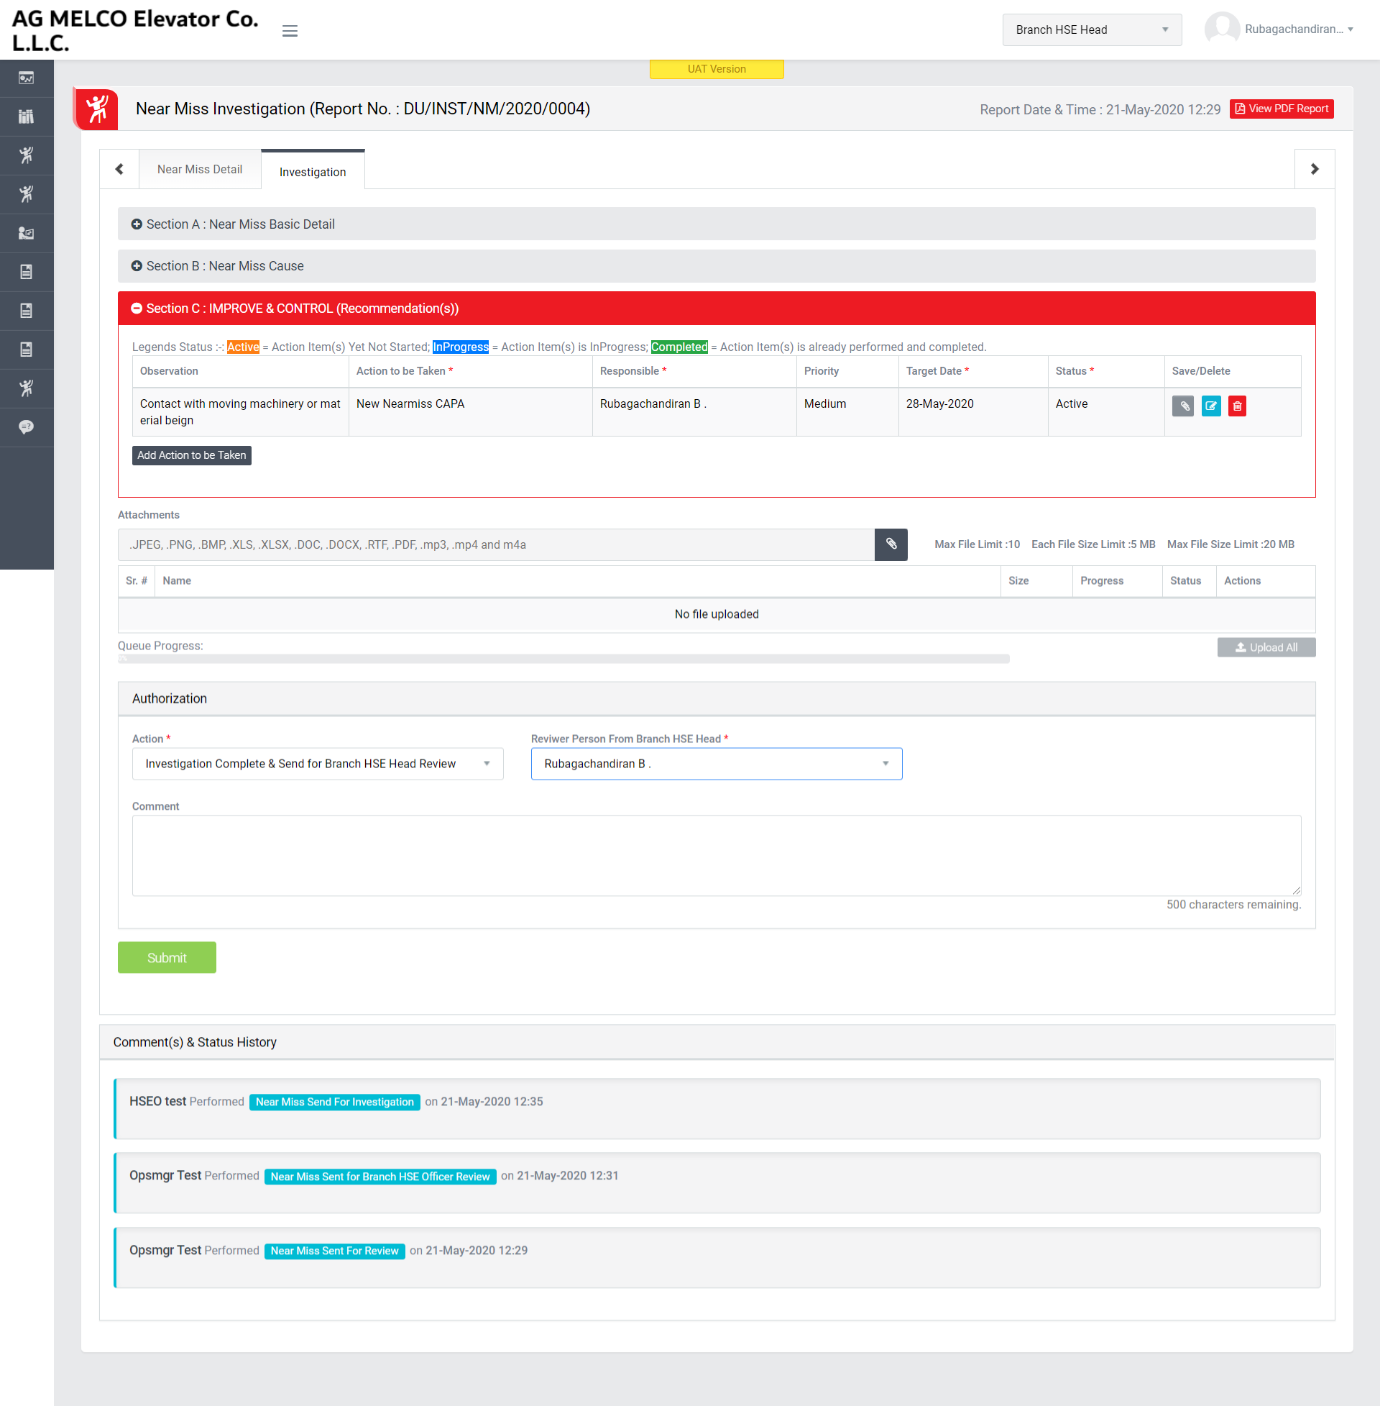Screen dimensions: 1380x1406
Task: Click the gray paperclip icon in action row
Action: pos(1183,406)
